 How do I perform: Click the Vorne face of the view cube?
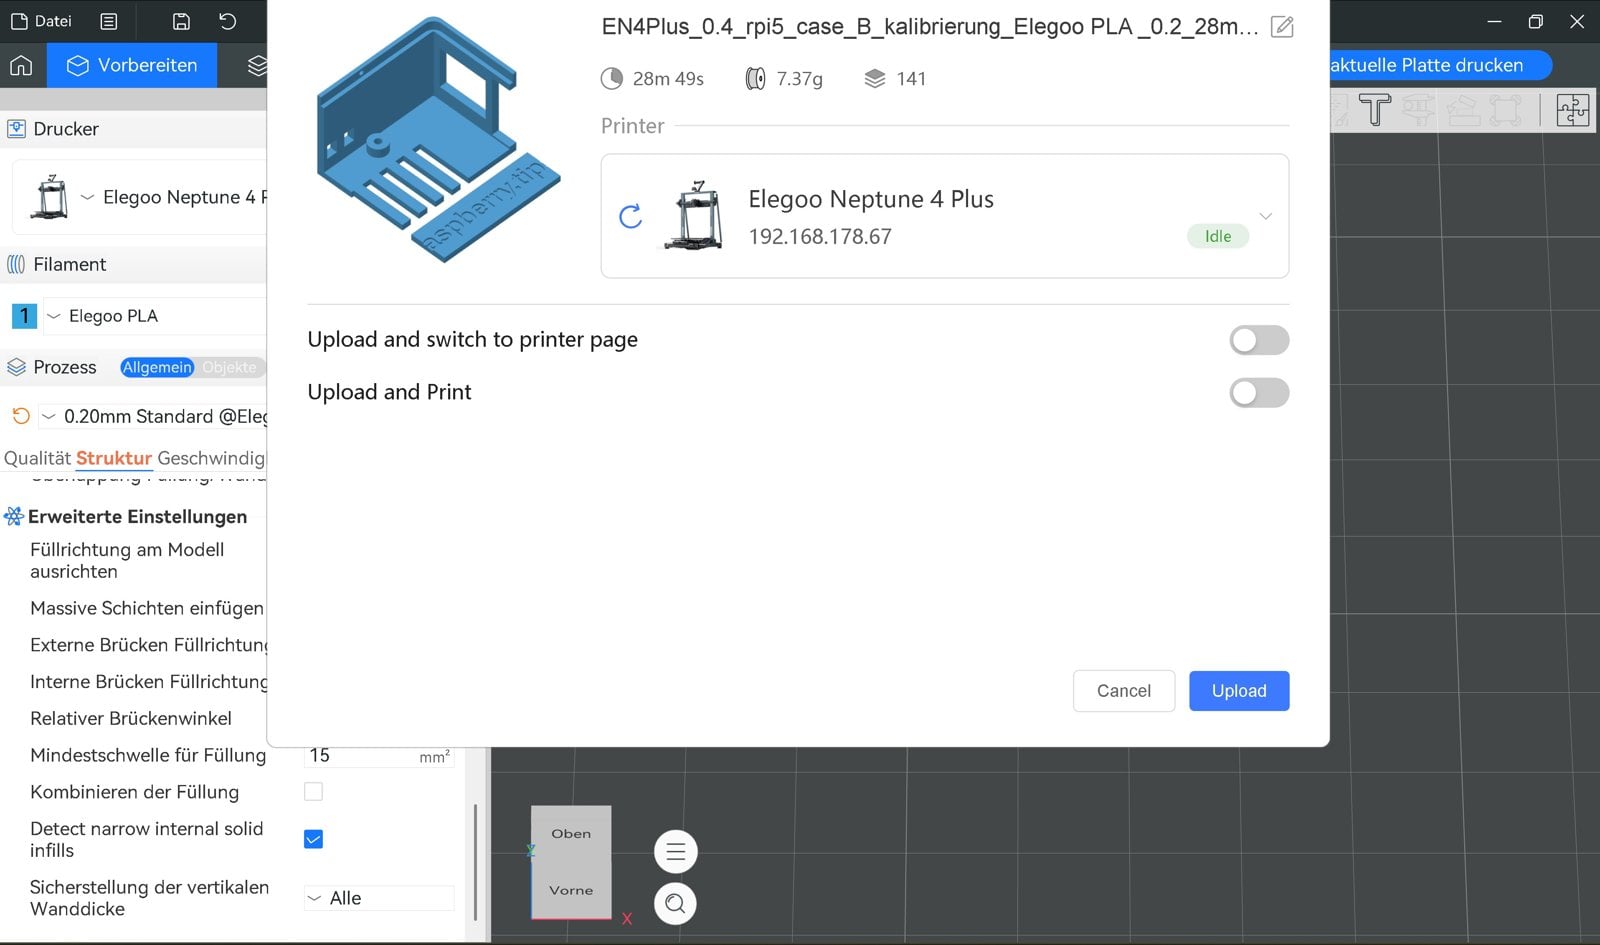pos(571,890)
